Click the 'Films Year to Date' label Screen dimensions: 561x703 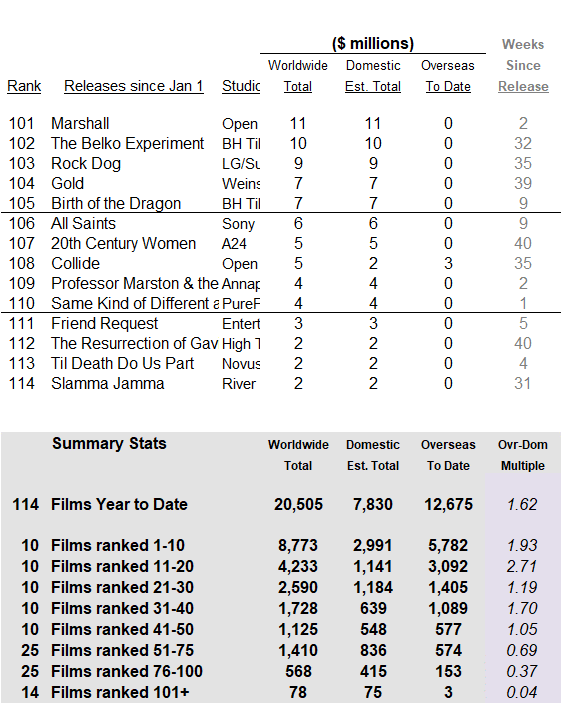click(119, 504)
